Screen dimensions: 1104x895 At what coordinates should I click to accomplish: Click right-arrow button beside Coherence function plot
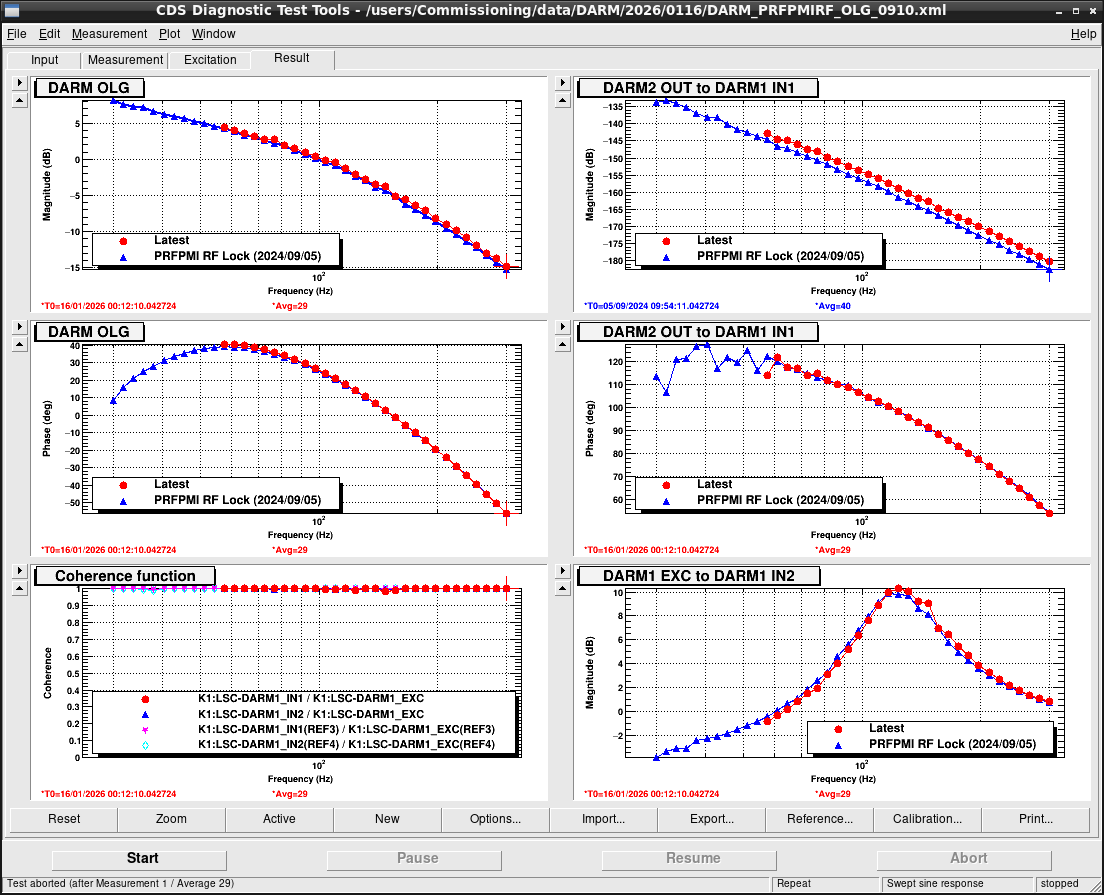click(x=18, y=571)
